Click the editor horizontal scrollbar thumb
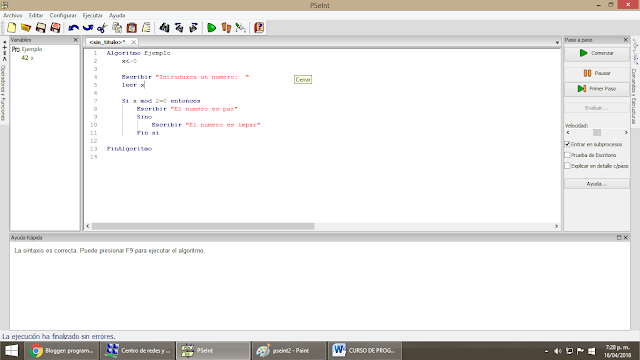 pos(203,226)
